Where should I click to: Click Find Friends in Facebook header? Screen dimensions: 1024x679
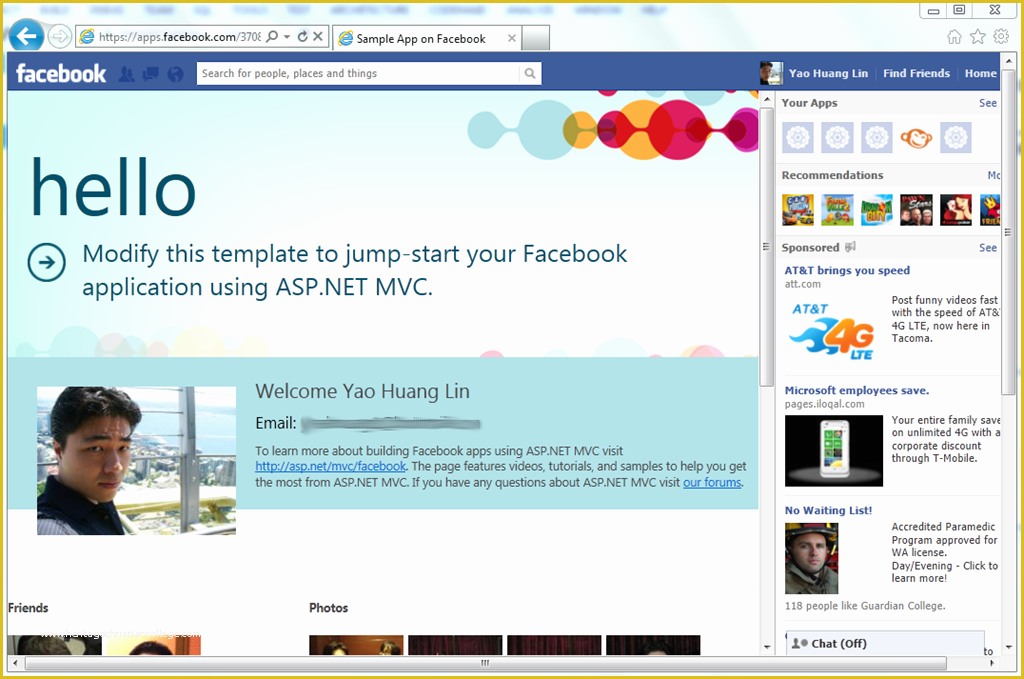point(916,73)
